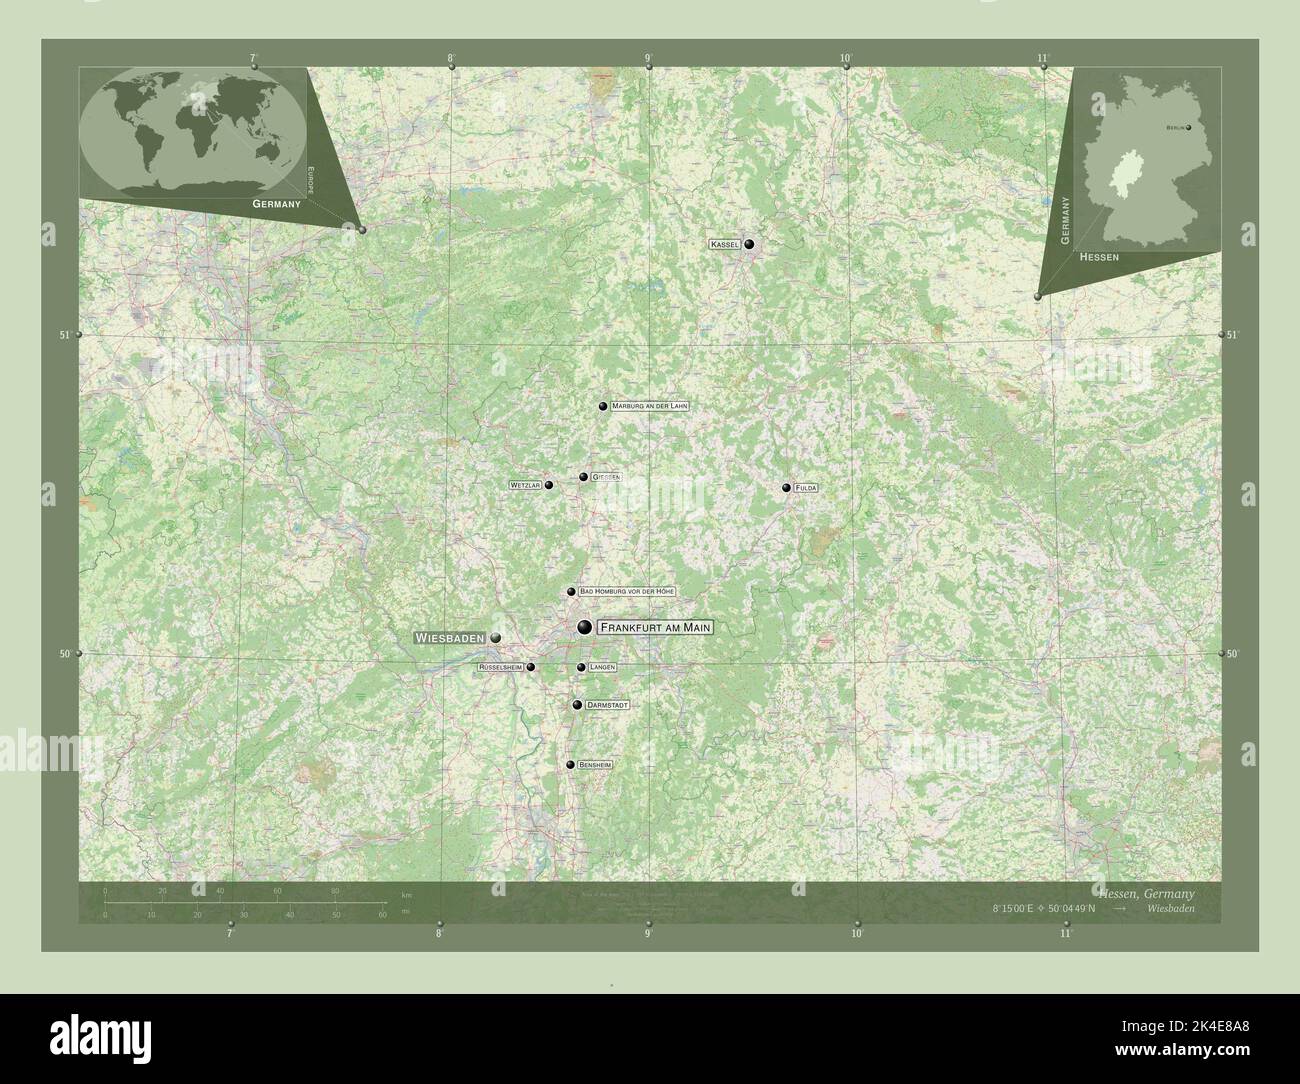This screenshot has height=1084, width=1300.
Task: Click the Darmstadt label
Action: tap(607, 705)
